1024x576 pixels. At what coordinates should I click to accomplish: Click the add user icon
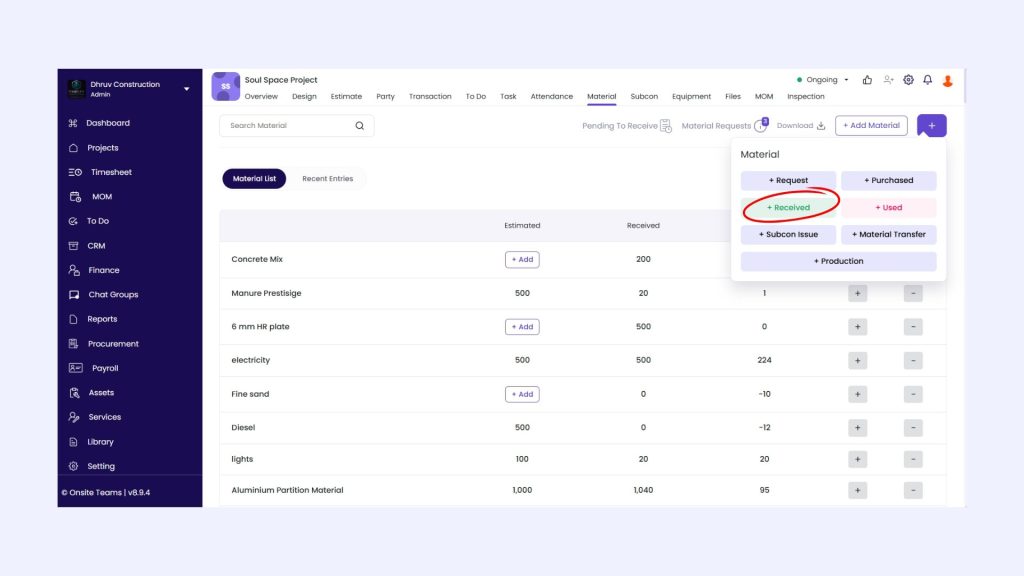tap(888, 80)
